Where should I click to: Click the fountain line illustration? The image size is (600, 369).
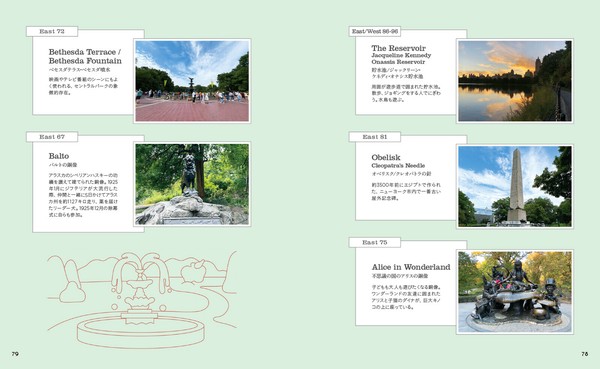142,299
